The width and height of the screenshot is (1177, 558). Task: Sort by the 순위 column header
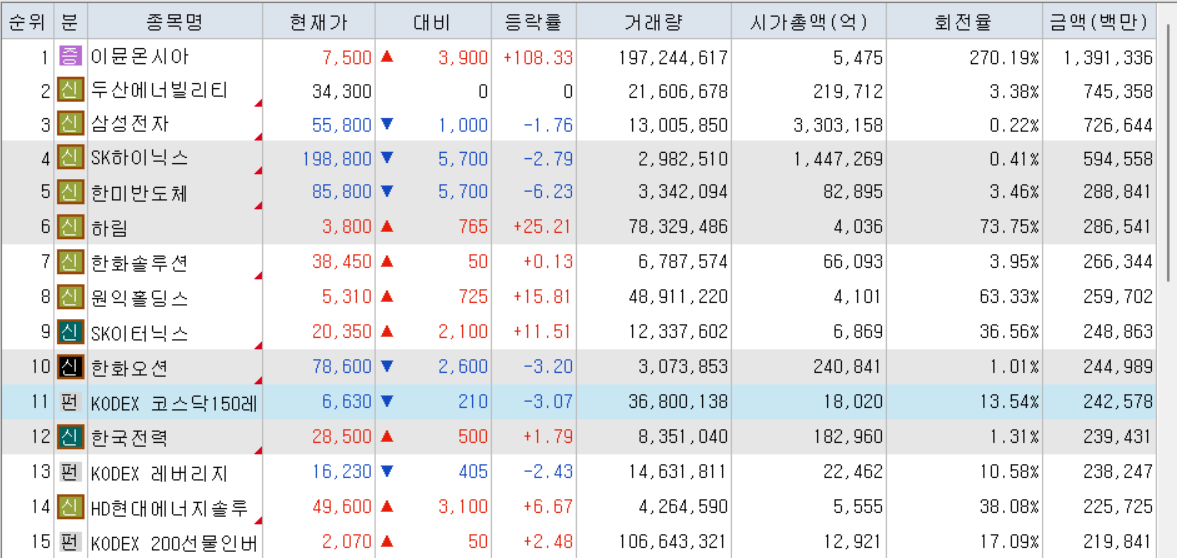tap(27, 23)
